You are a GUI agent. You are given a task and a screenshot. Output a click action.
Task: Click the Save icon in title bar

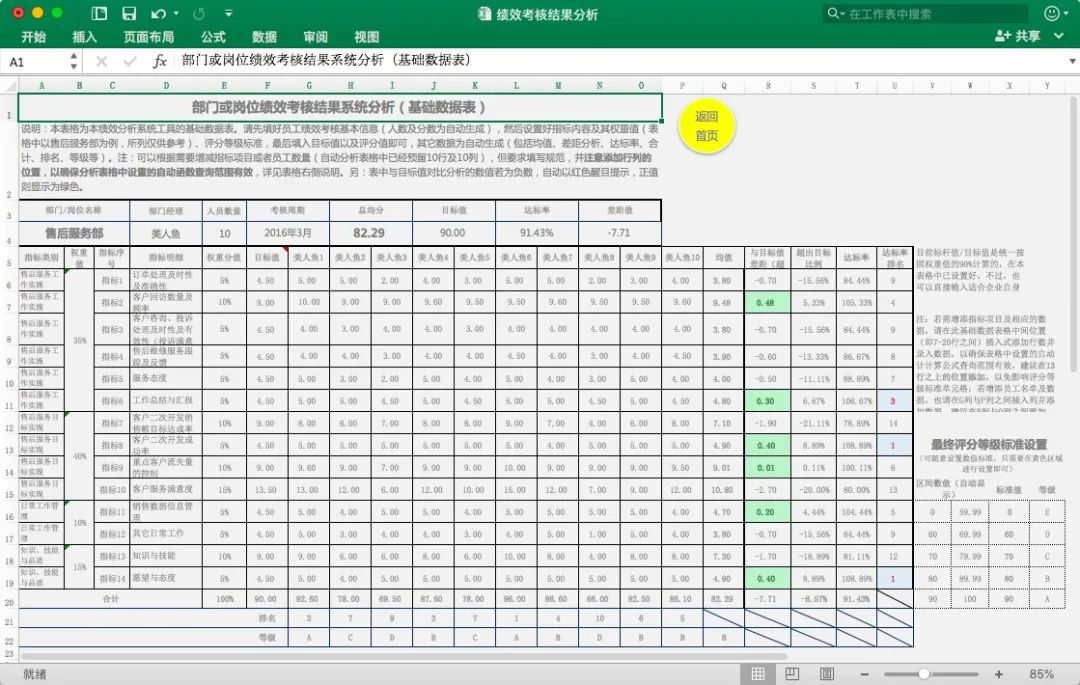tap(128, 14)
